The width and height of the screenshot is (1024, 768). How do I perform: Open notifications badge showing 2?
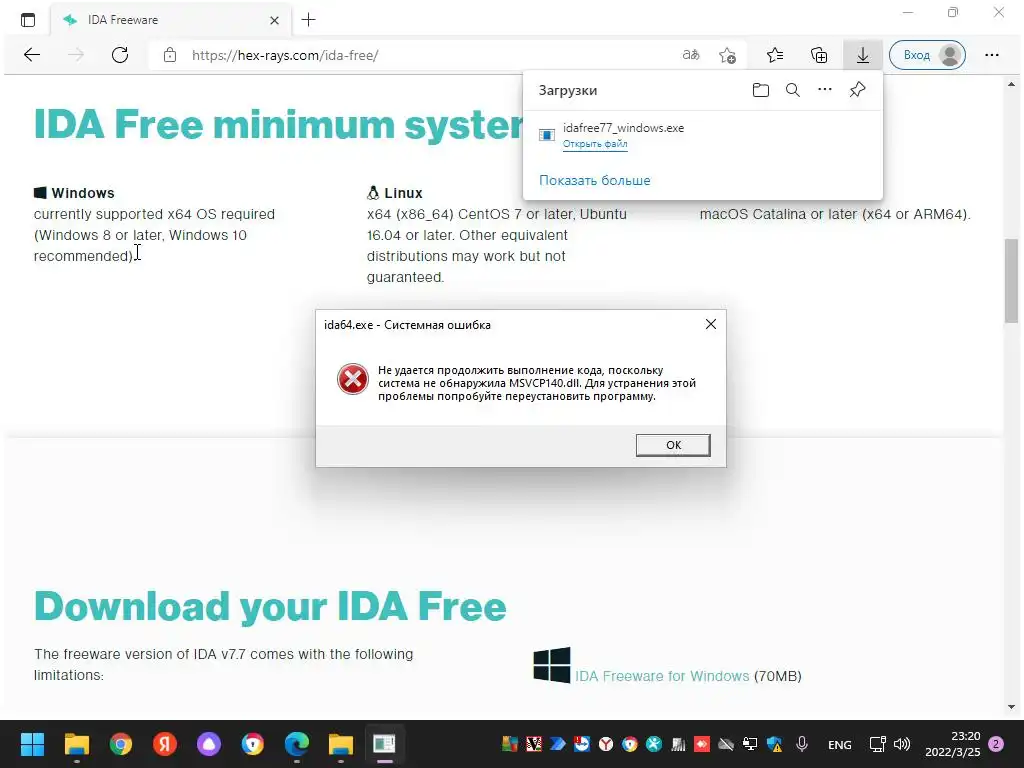pos(996,743)
